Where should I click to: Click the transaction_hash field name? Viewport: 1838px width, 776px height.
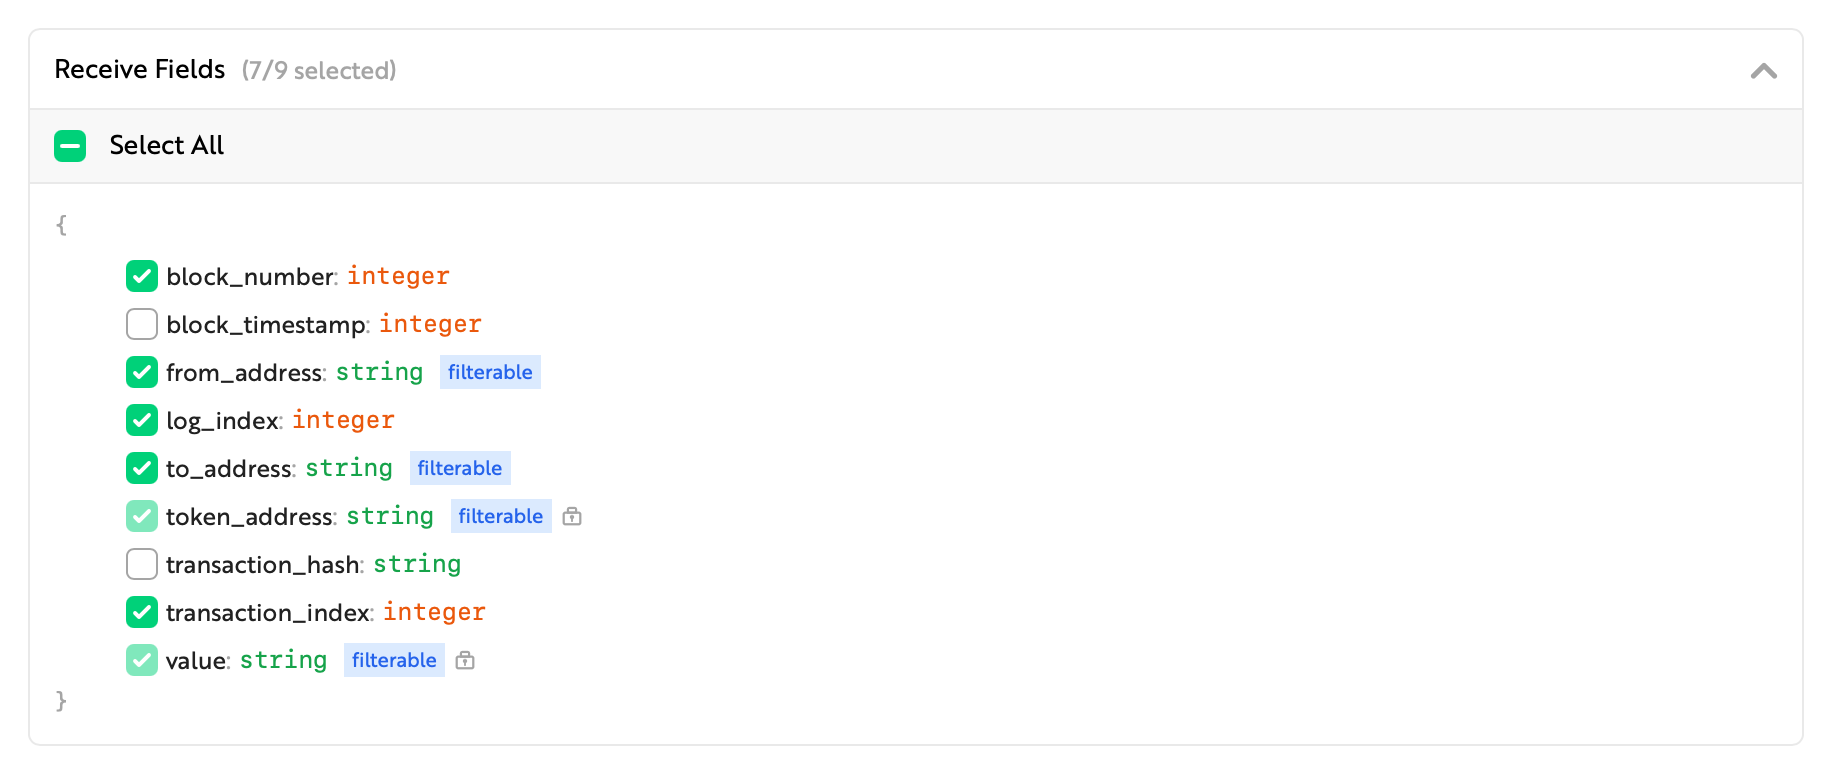262,565
